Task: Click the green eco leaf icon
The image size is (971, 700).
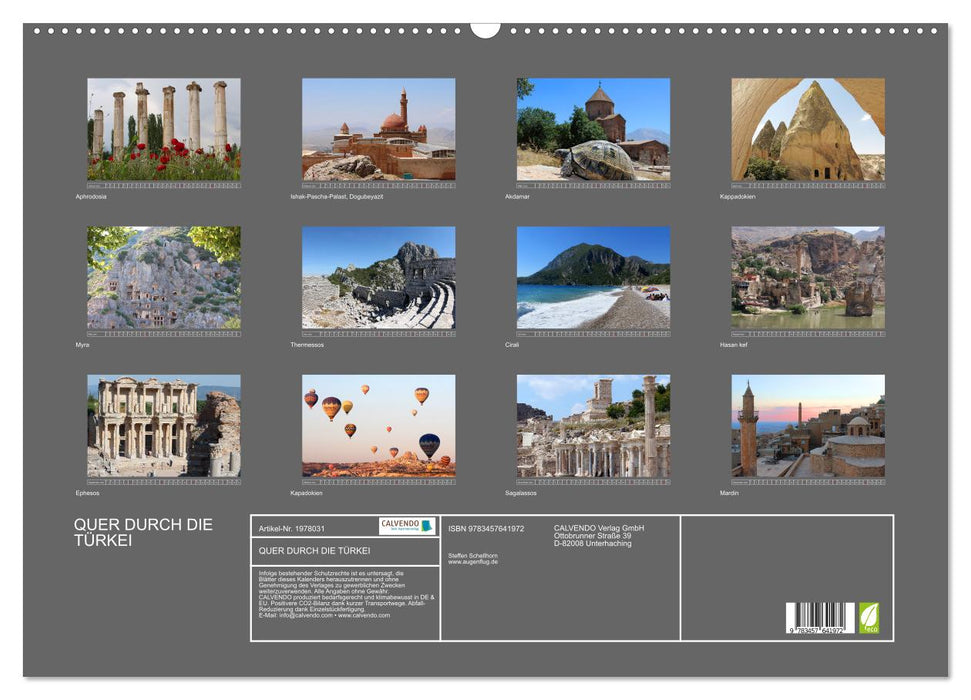Action: (869, 617)
